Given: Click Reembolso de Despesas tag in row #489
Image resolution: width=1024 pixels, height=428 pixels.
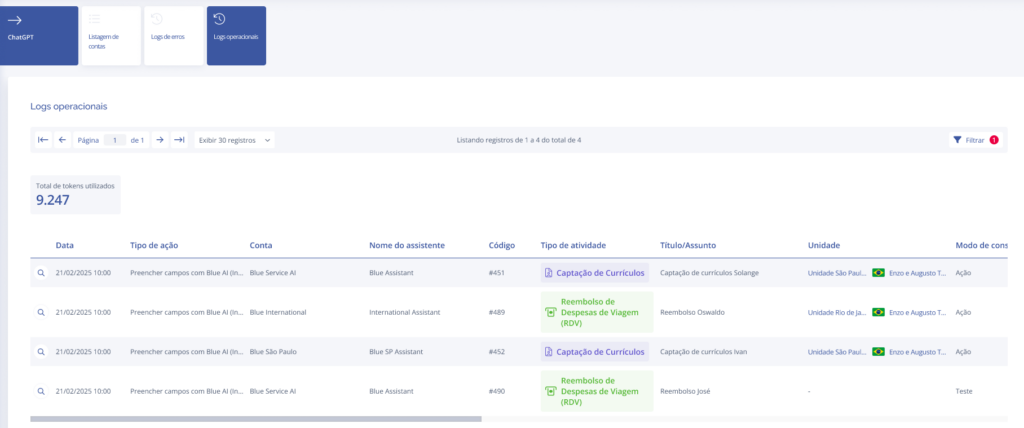Looking at the screenshot, I should point(596,312).
